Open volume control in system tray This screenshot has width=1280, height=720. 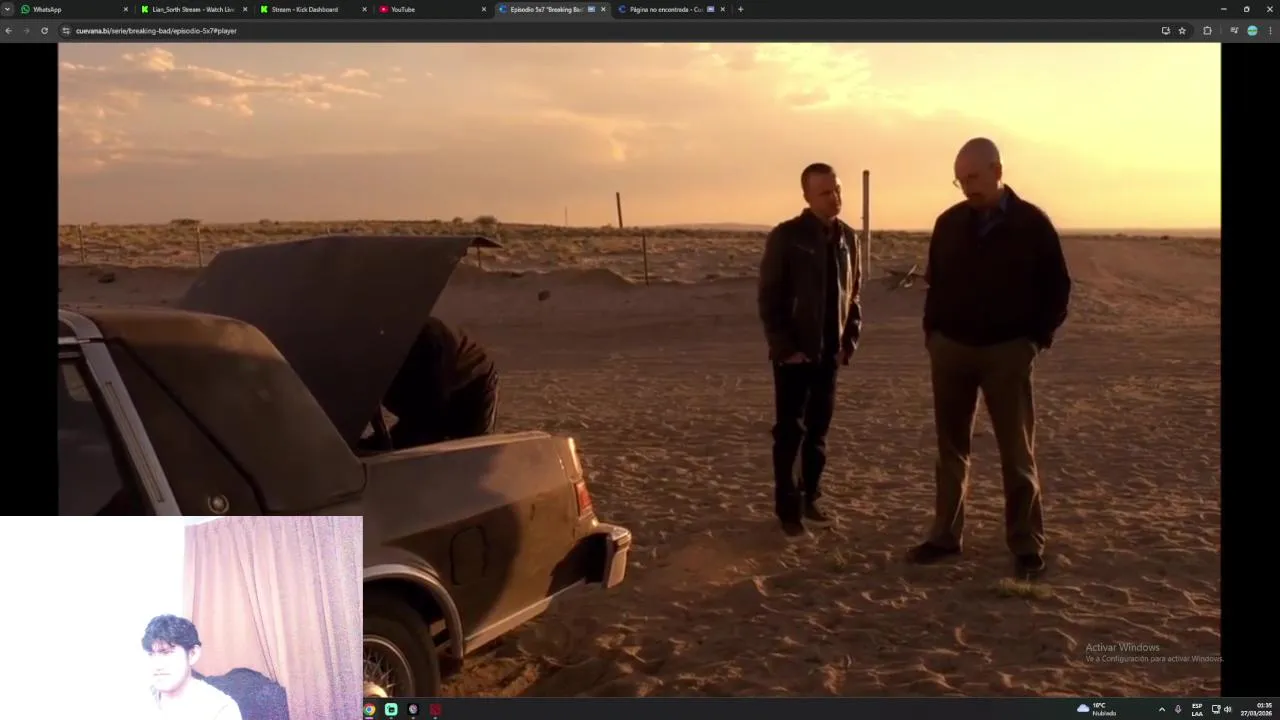[x=1227, y=709]
